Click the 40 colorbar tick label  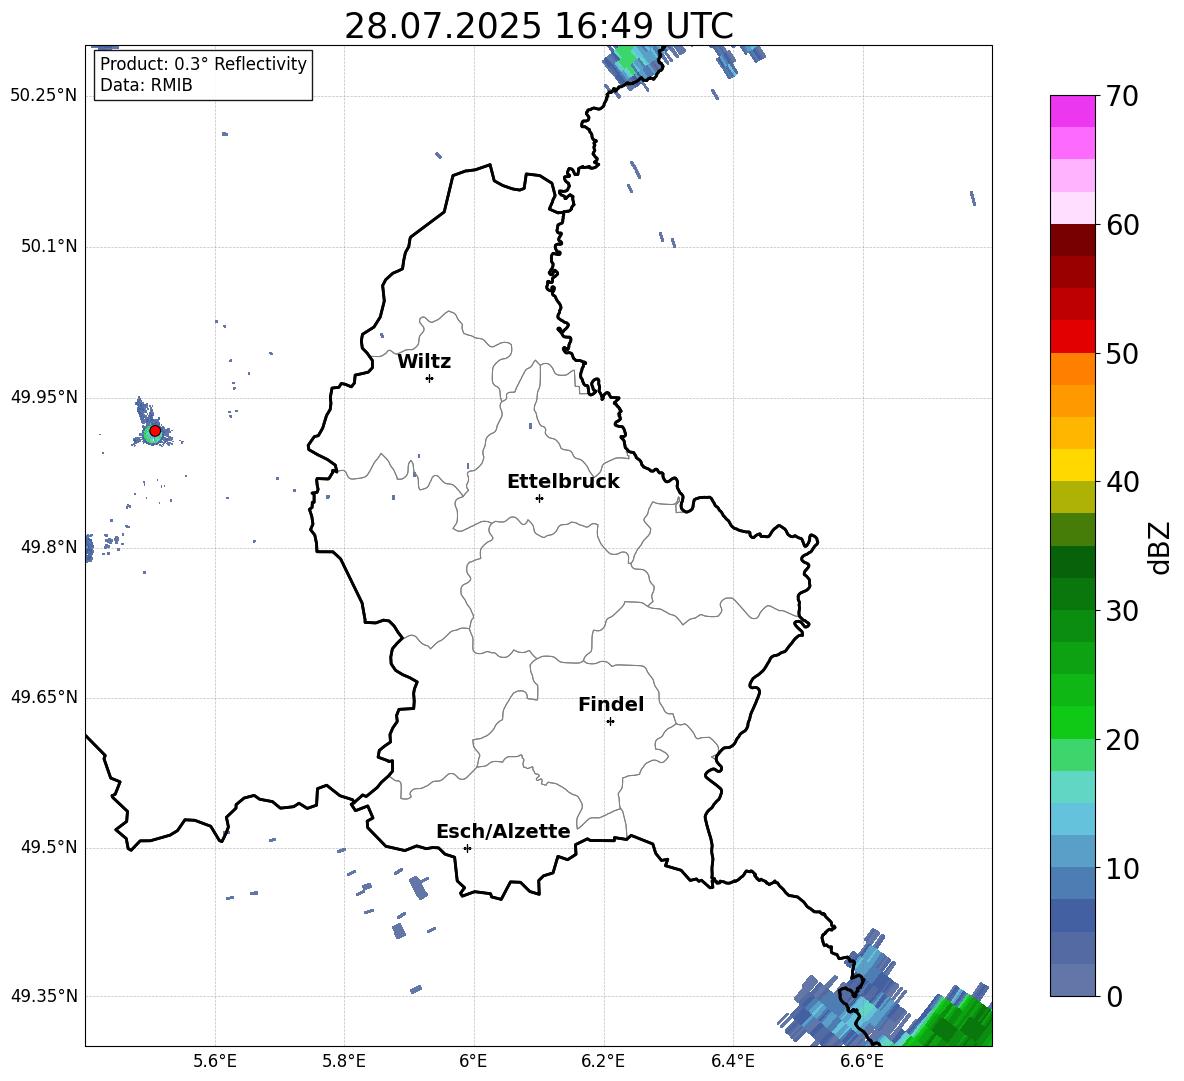(x=1122, y=482)
